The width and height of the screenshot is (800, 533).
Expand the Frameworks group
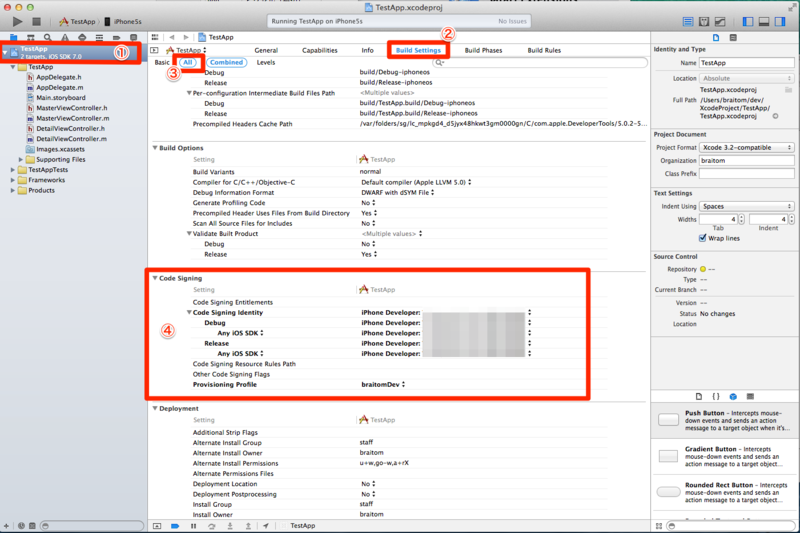(x=13, y=180)
